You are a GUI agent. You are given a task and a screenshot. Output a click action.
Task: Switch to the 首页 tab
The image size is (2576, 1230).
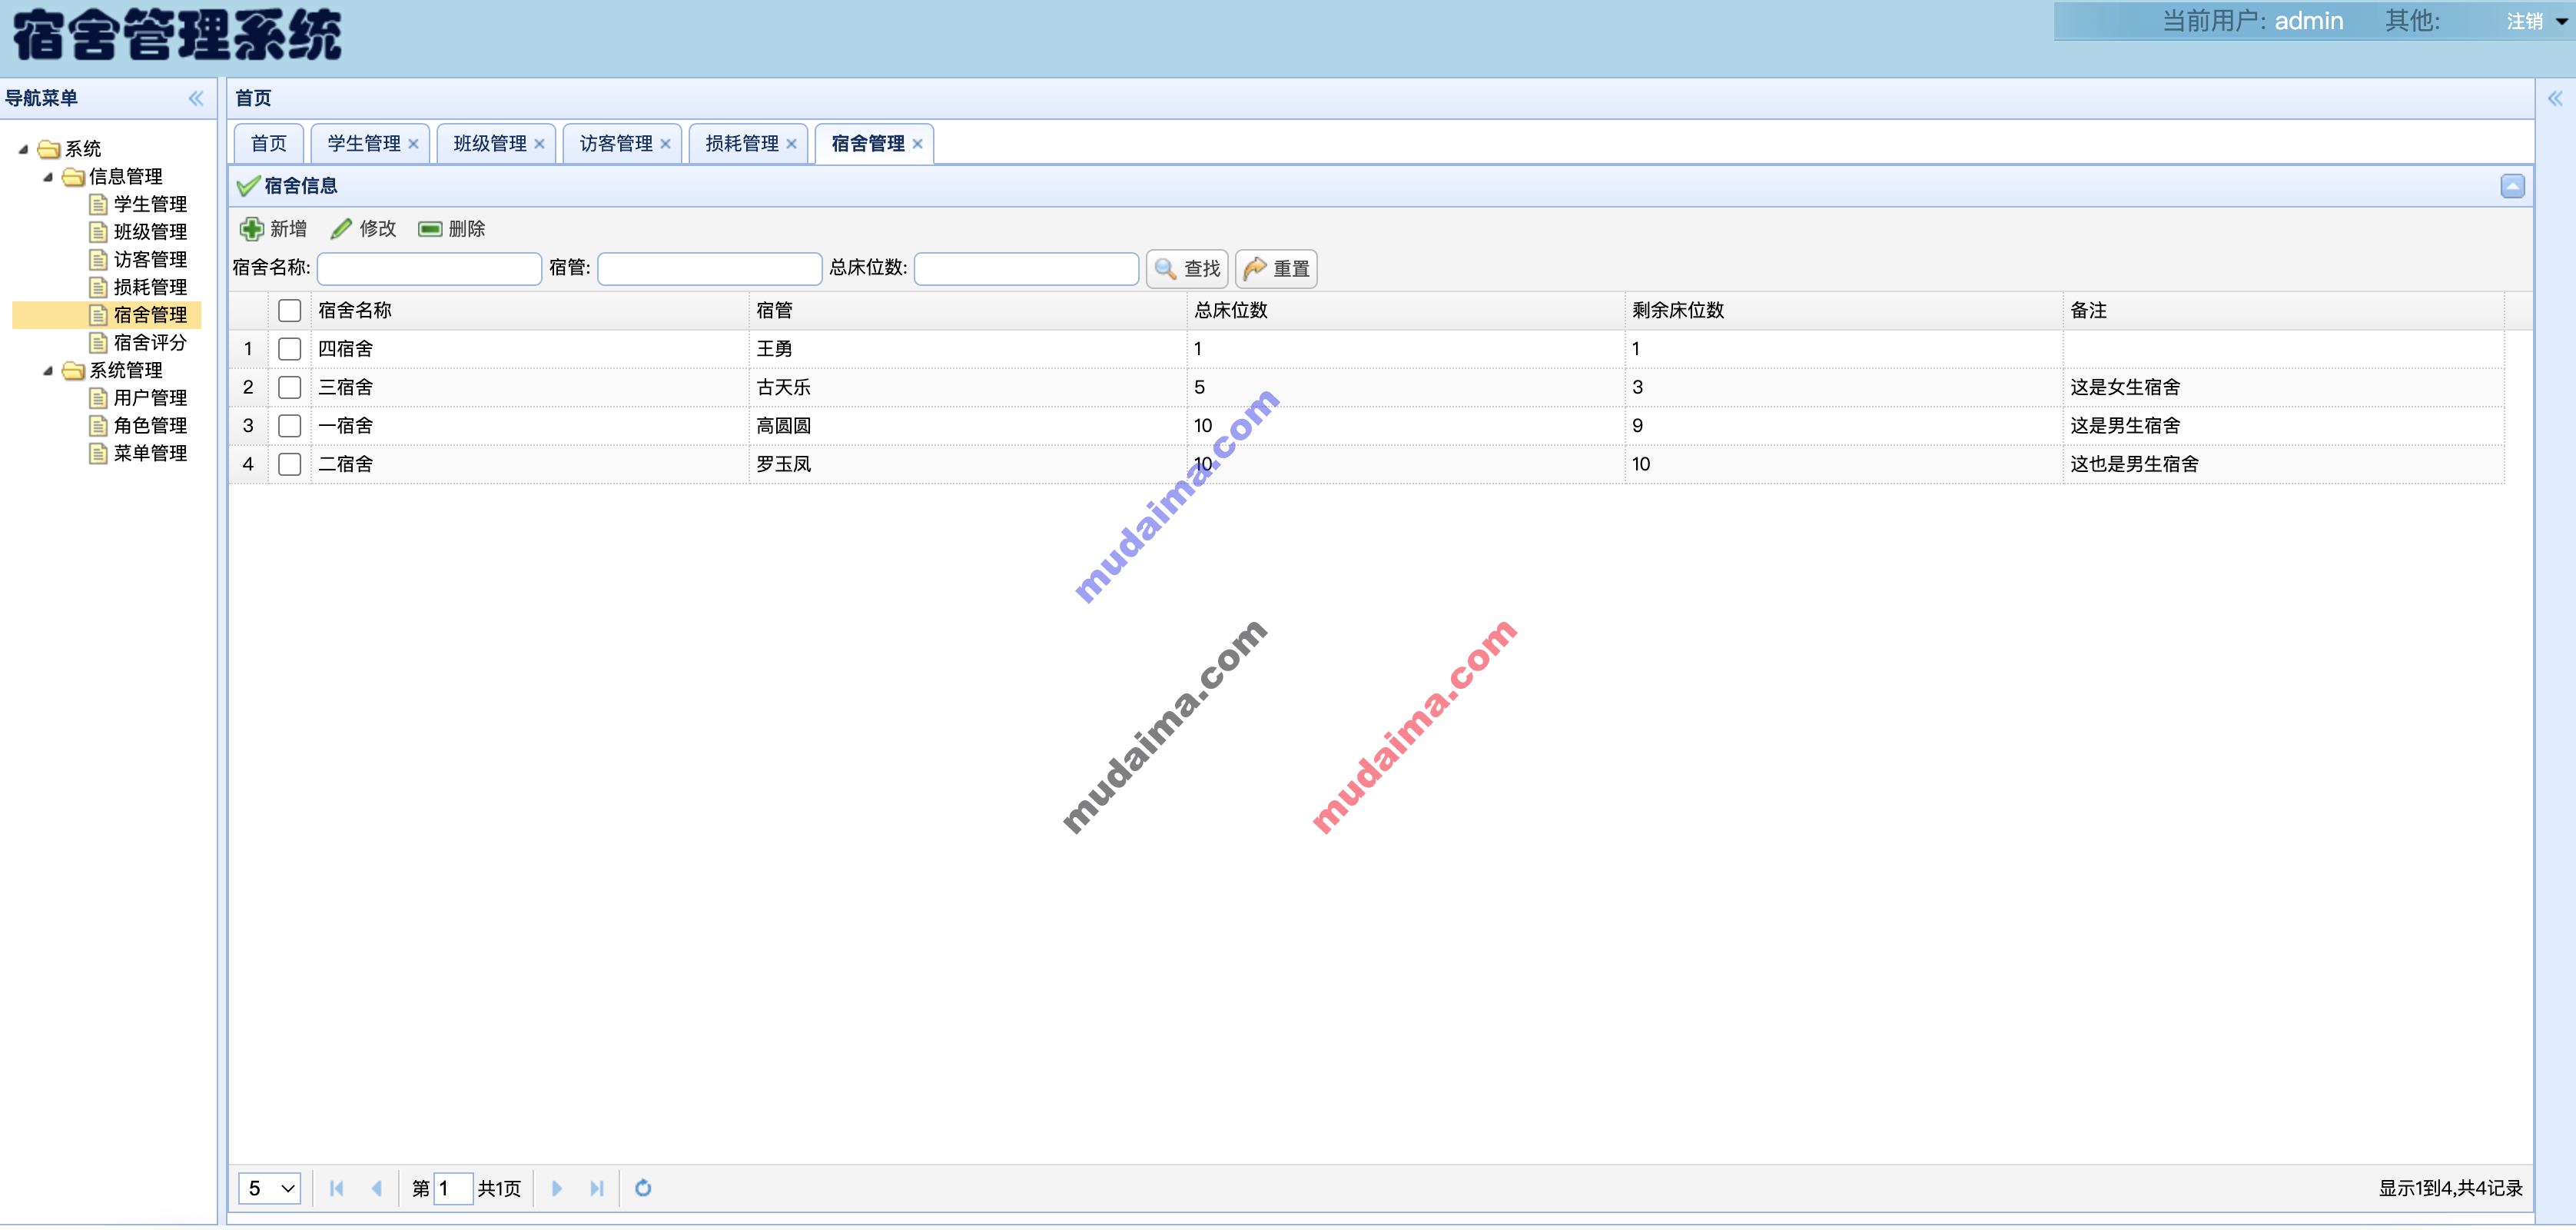pos(268,144)
